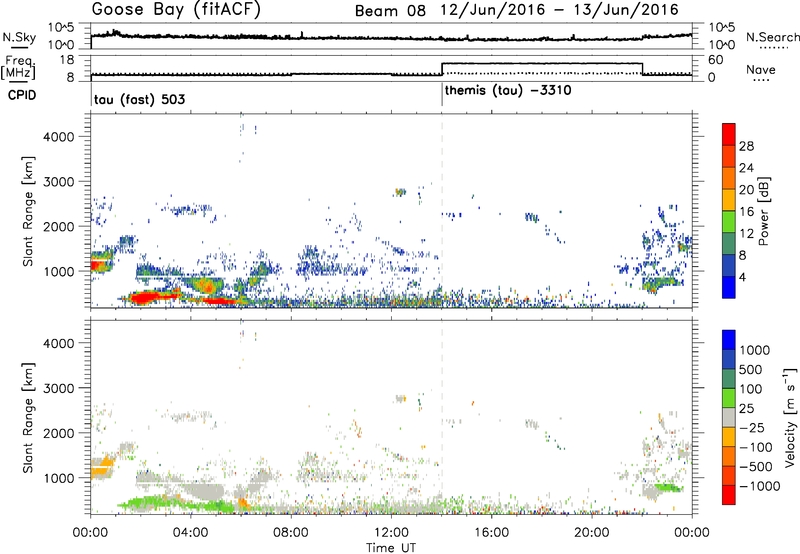Click the dashed 14:00 UT line in power panel
This screenshot has width=800, height=554.
(x=442, y=211)
